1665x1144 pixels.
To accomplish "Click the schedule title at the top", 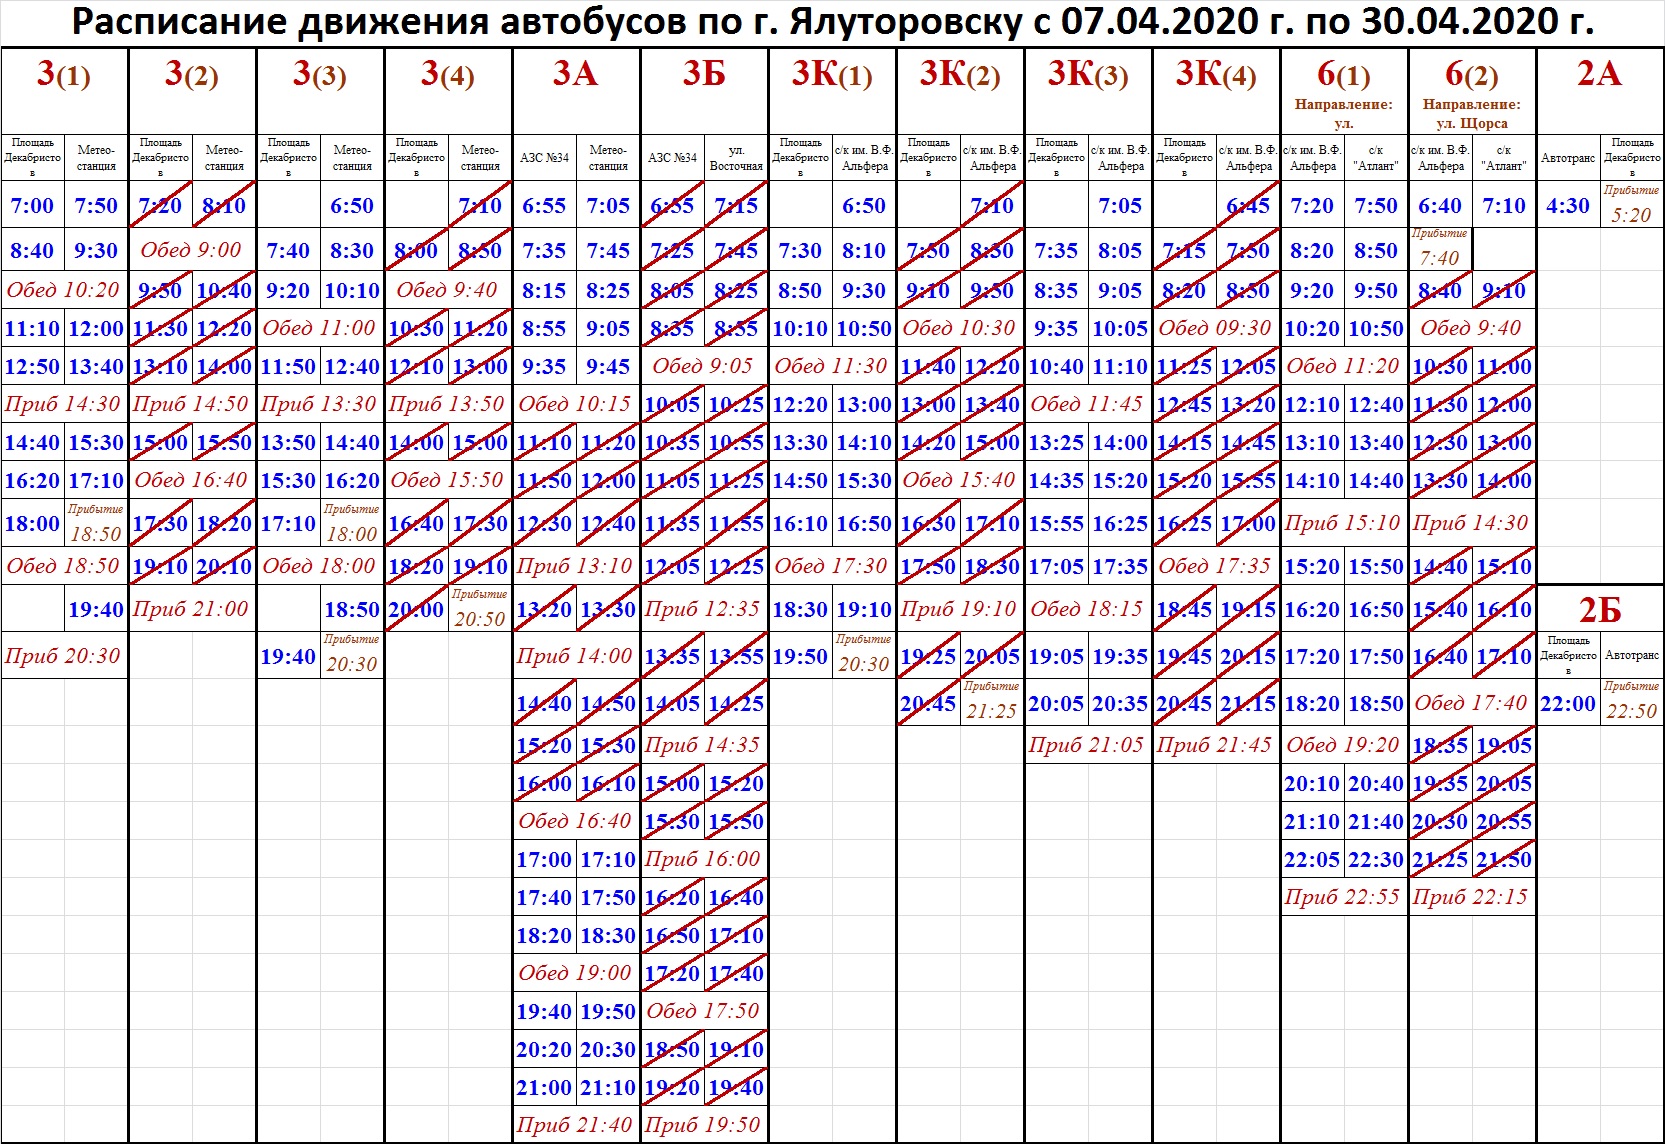I will [x=832, y=21].
